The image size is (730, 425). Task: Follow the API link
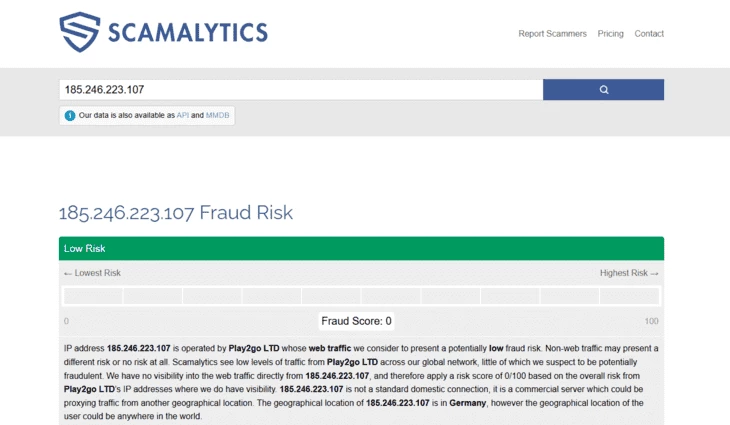click(183, 116)
